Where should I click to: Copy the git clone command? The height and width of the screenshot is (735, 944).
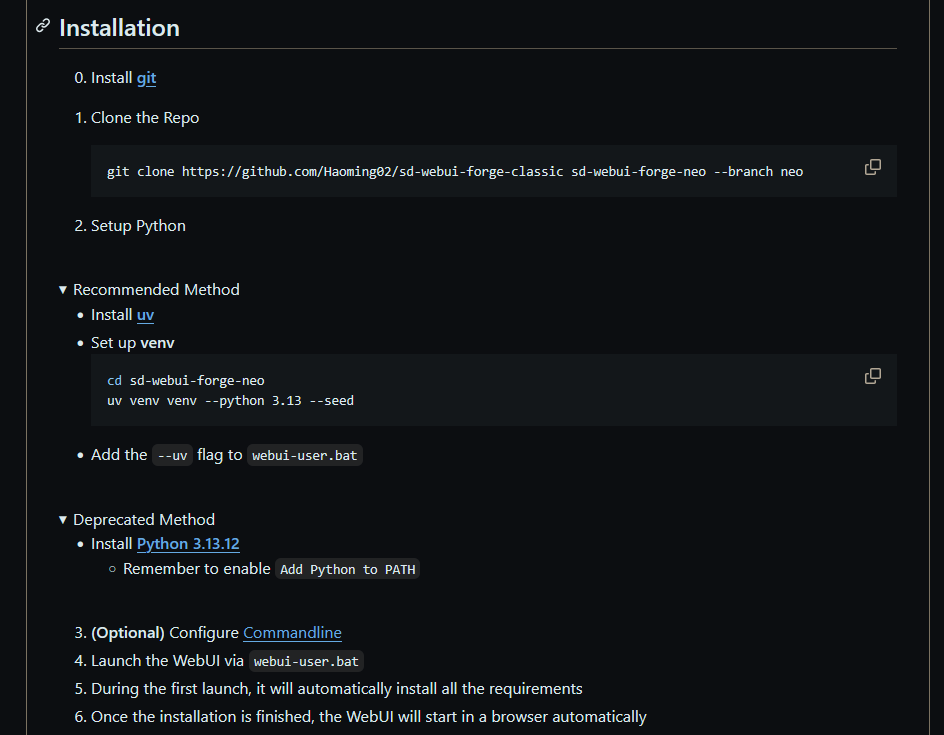872,167
